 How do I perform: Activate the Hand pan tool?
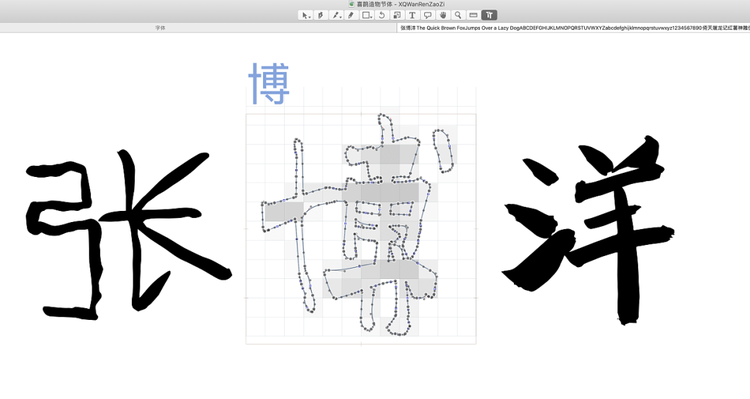point(443,15)
